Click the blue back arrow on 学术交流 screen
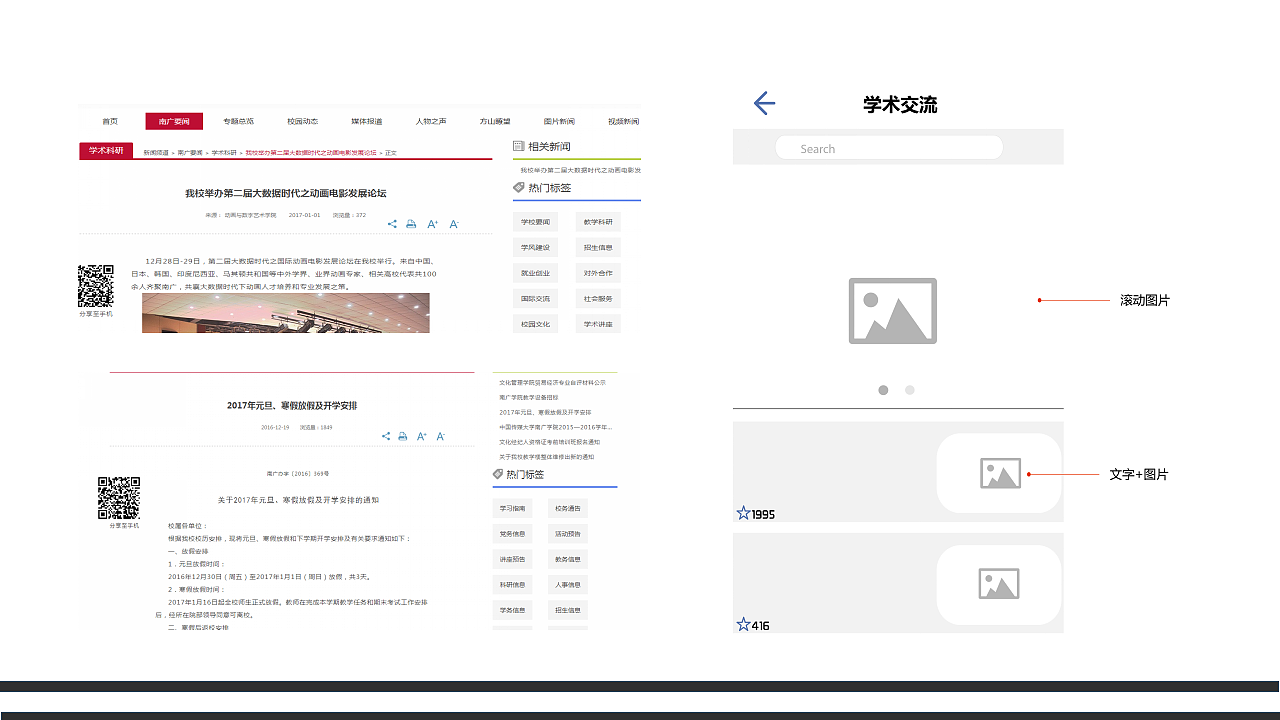 tap(763, 103)
